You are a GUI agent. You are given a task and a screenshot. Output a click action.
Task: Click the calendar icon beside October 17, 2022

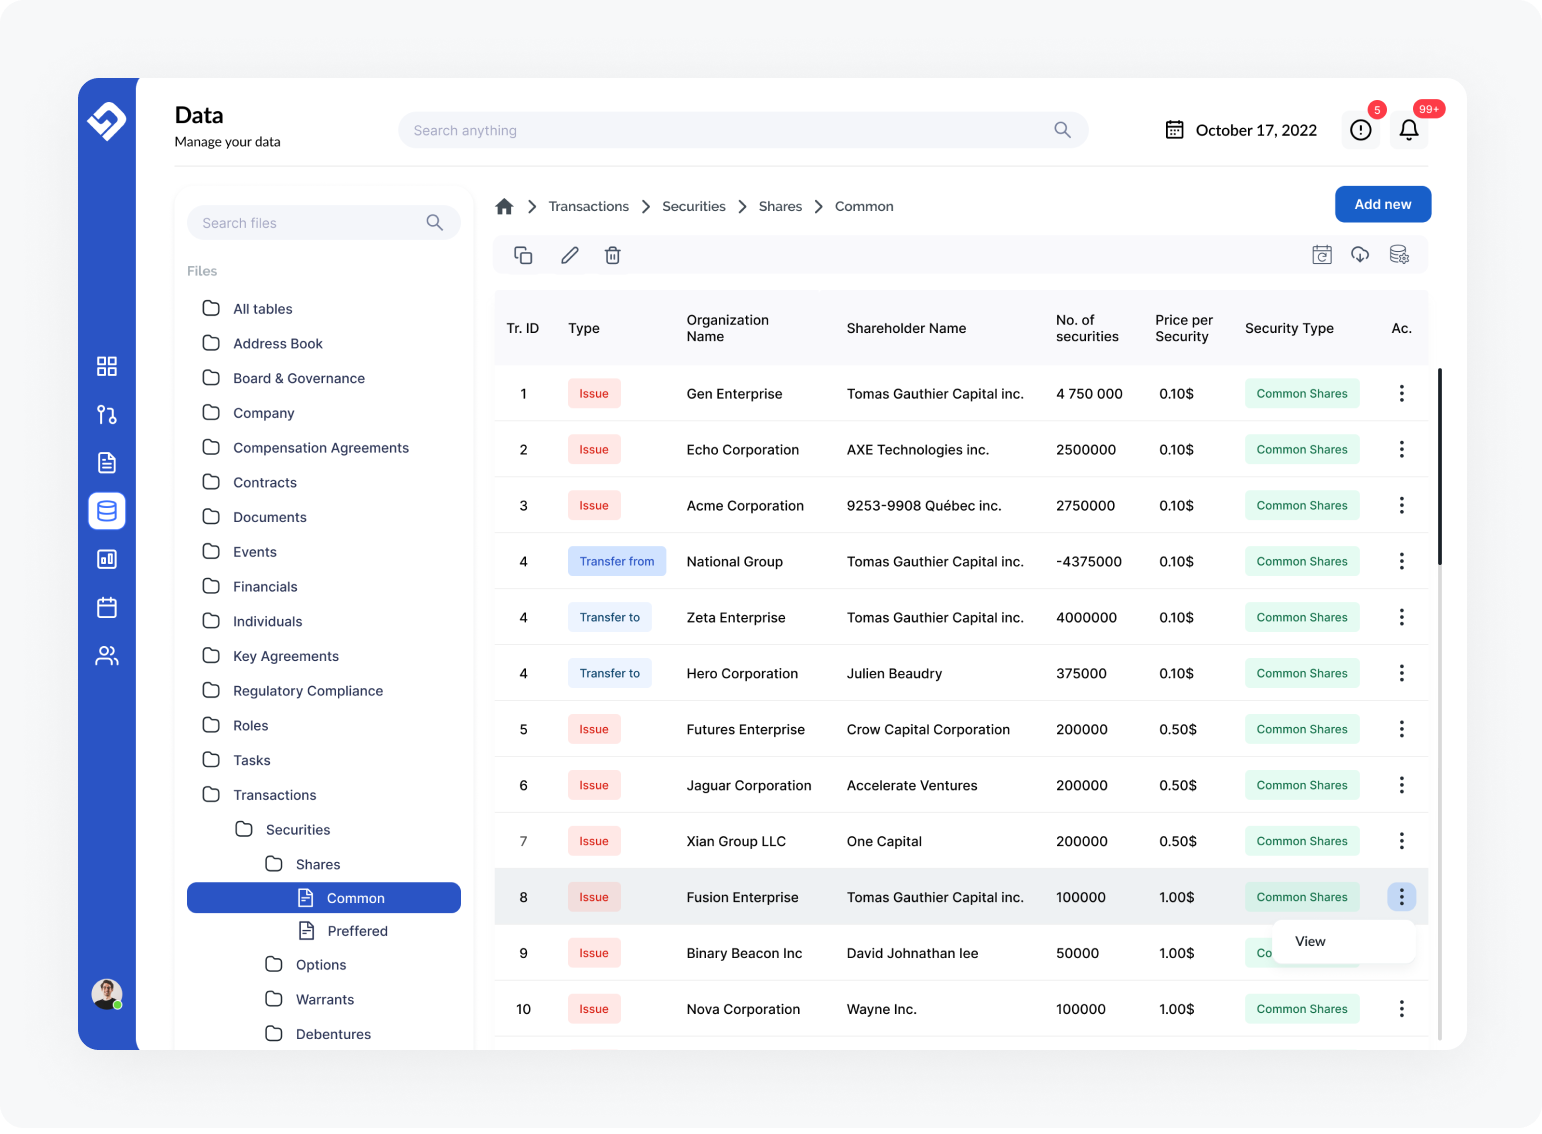coord(1175,130)
